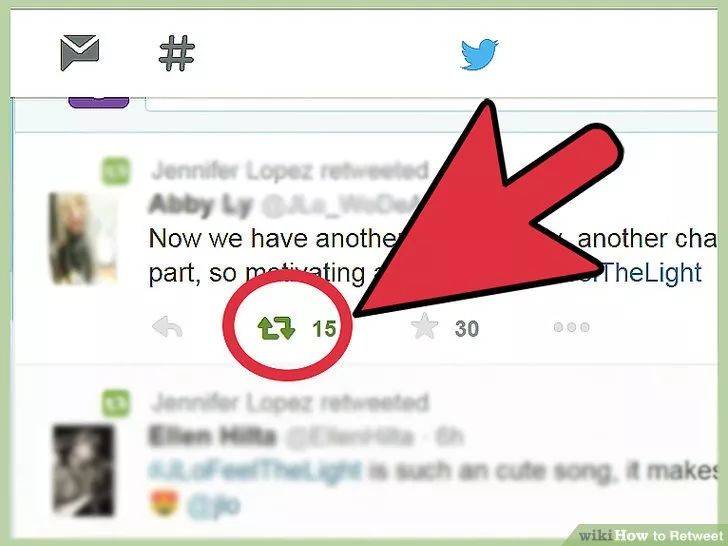Open the Ellen Hilta profile photo

click(84, 470)
